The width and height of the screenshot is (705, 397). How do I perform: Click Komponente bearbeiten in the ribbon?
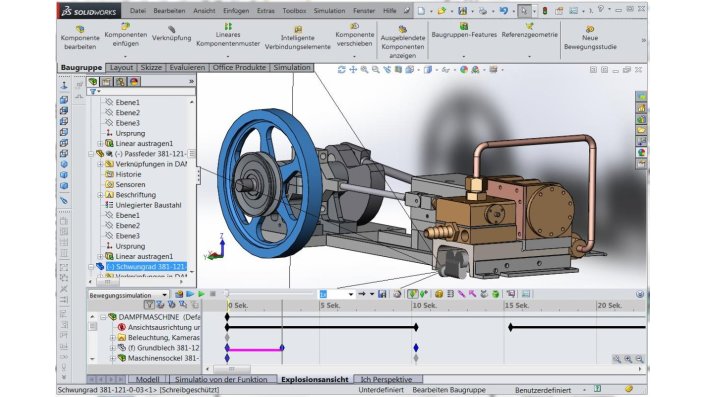point(80,38)
